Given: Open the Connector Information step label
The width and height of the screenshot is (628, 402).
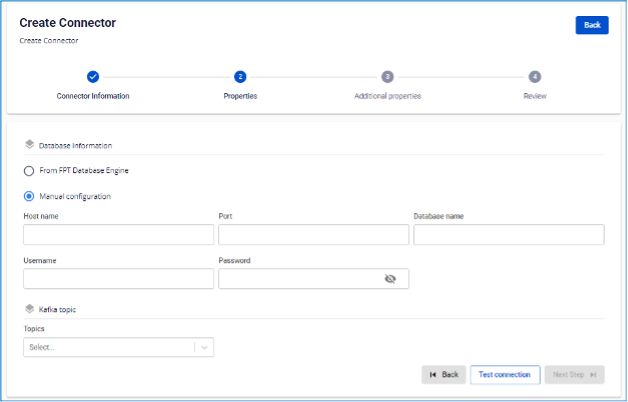Looking at the screenshot, I should (93, 96).
